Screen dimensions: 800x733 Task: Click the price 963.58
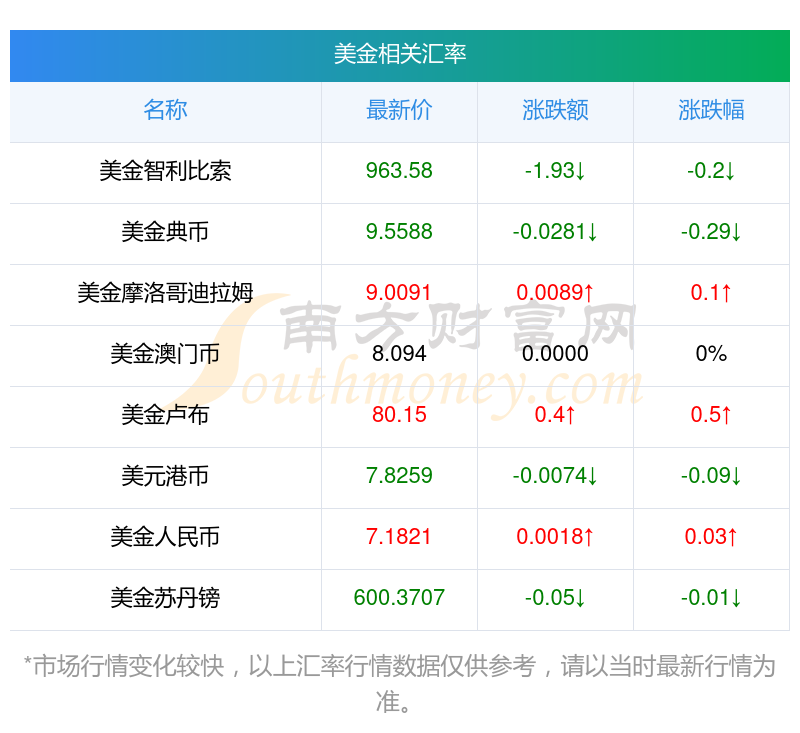[x=399, y=171]
